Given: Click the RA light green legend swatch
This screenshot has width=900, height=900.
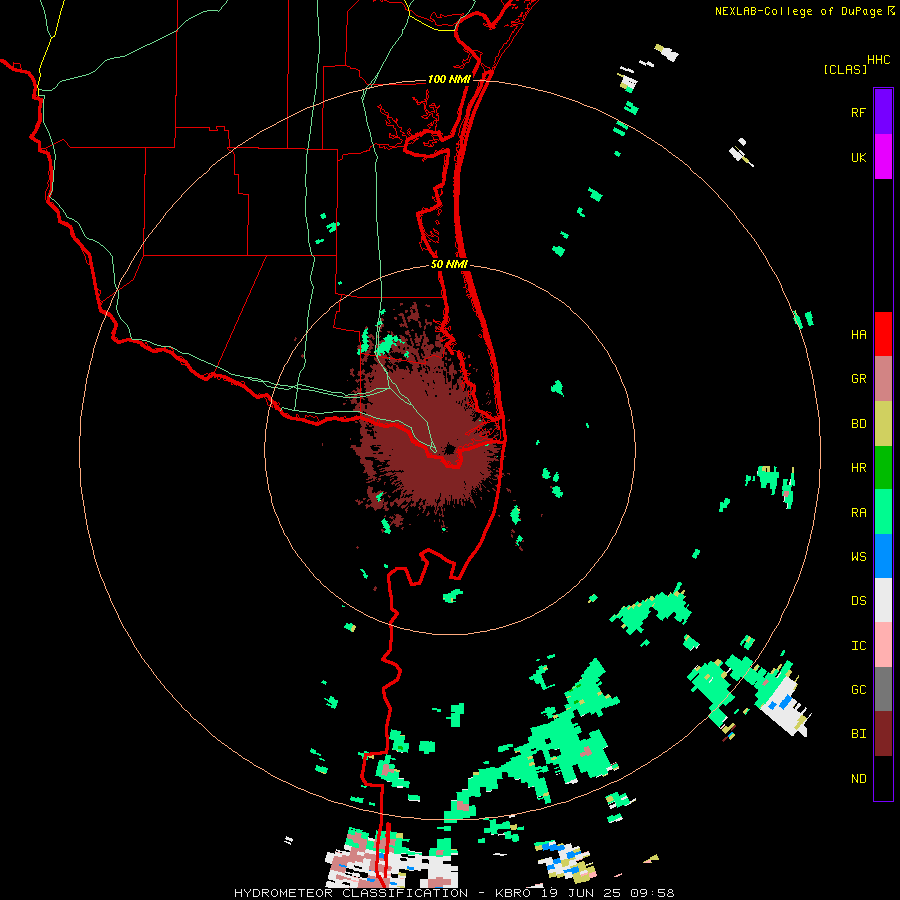Looking at the screenshot, I should coord(883,512).
